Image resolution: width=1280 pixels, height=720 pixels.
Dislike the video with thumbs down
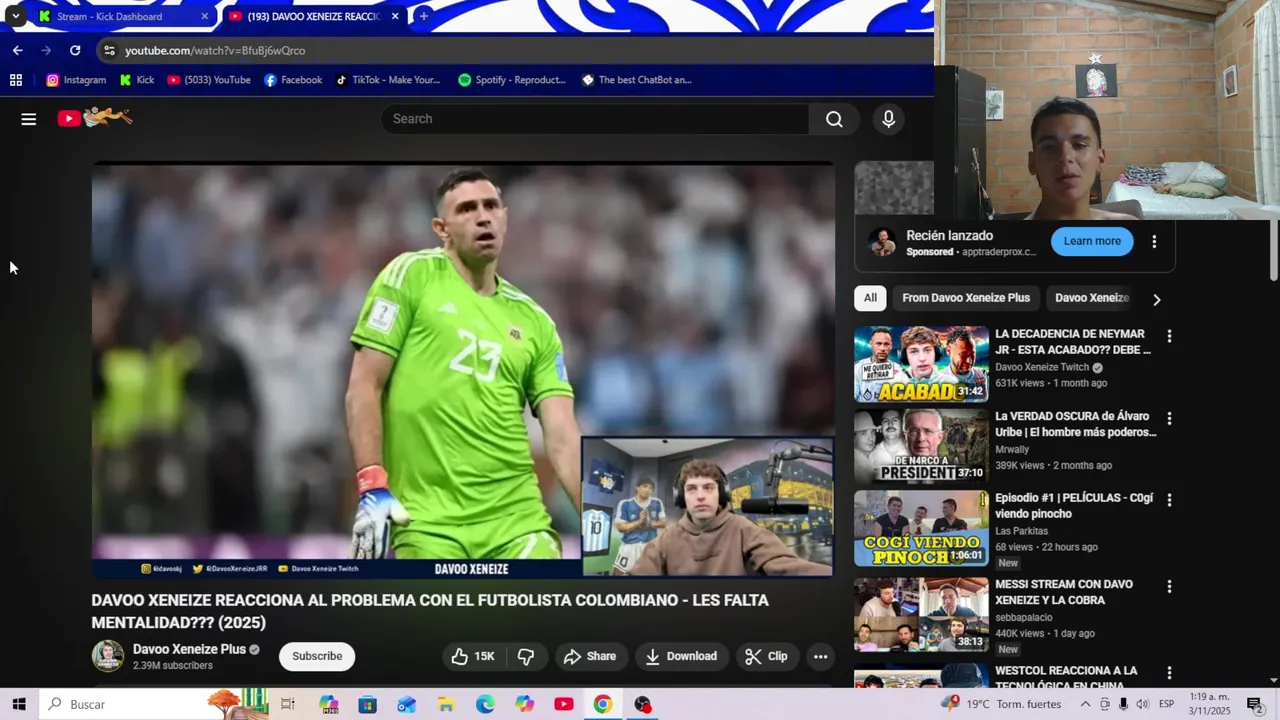526,656
